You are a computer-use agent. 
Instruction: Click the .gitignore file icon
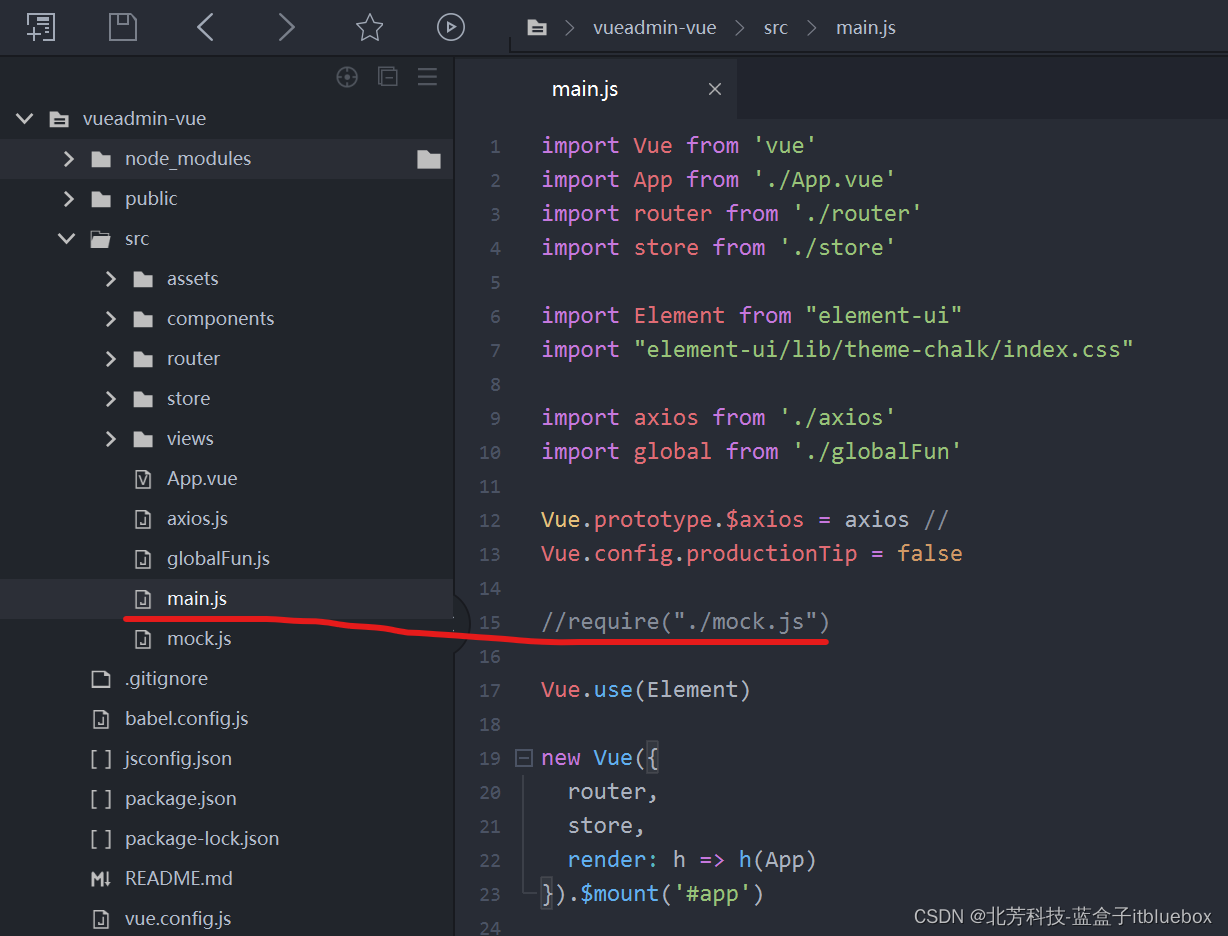click(100, 679)
